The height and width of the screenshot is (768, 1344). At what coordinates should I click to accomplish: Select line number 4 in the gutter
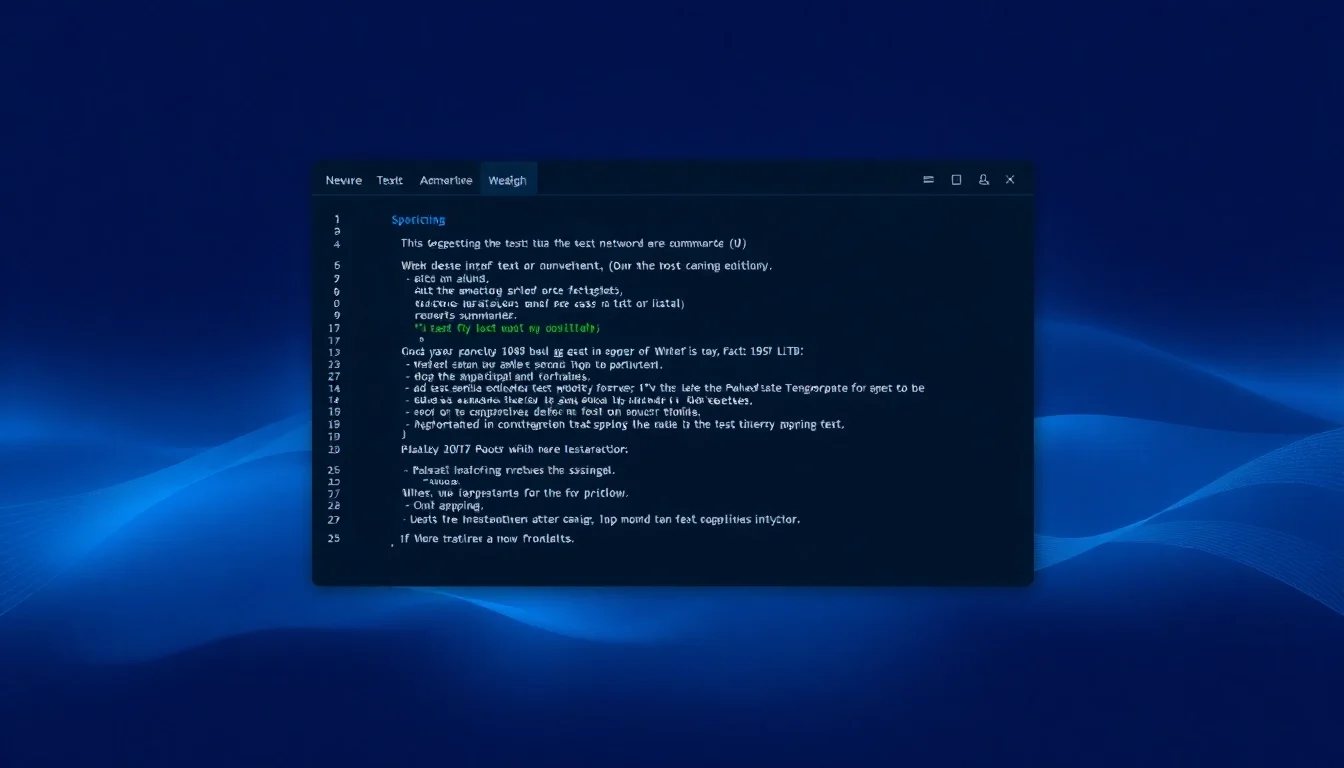click(337, 243)
